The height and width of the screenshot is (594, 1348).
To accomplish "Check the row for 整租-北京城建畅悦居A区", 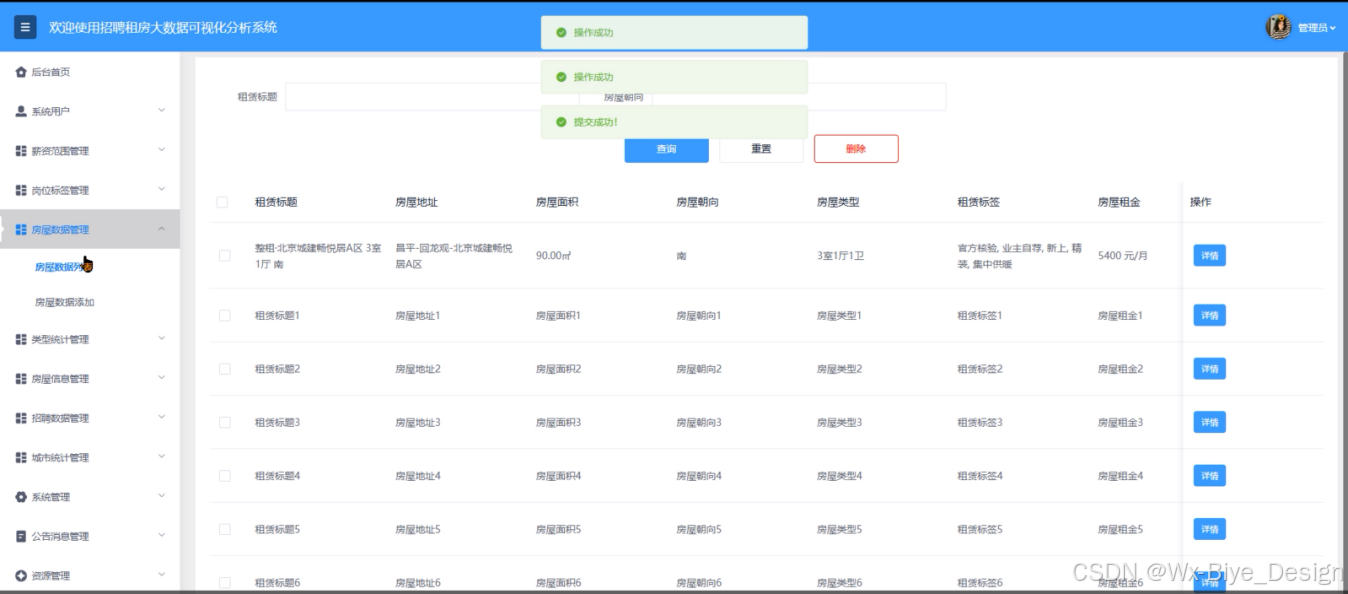I will click(x=224, y=256).
